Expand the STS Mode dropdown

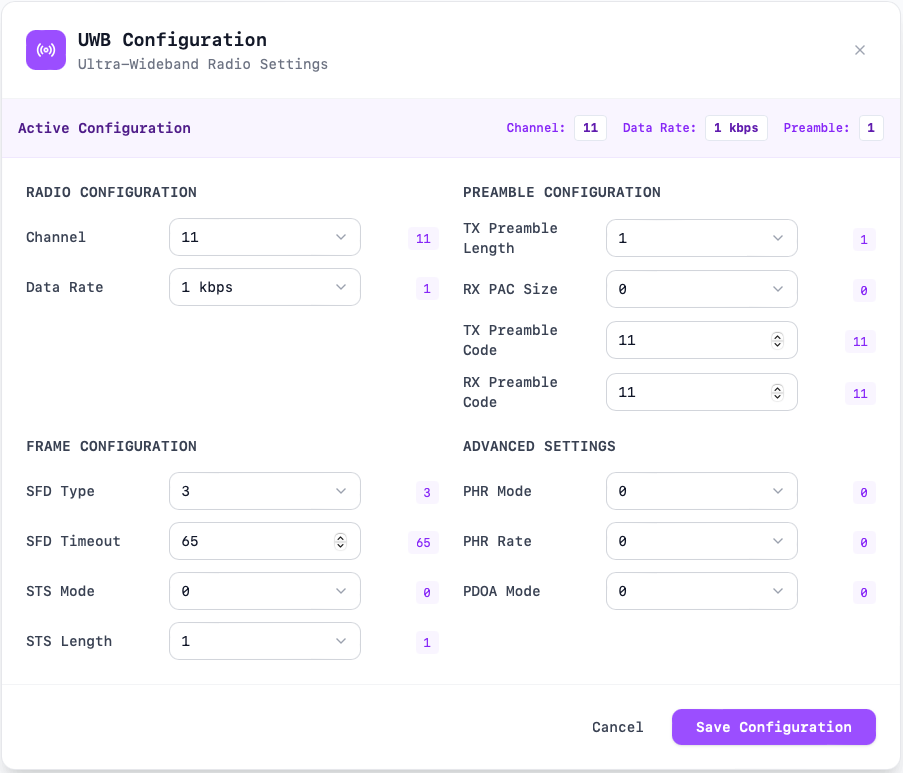tap(264, 591)
